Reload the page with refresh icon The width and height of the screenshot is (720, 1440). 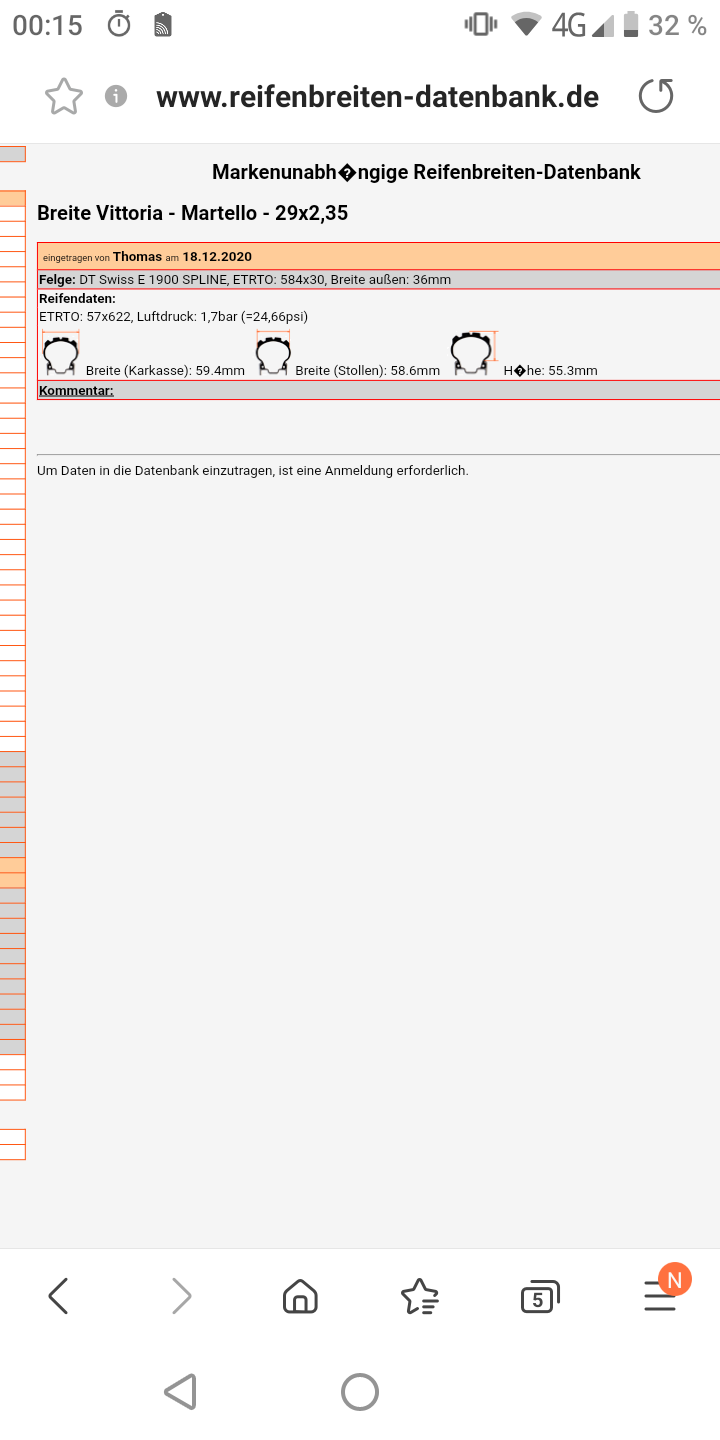(656, 97)
